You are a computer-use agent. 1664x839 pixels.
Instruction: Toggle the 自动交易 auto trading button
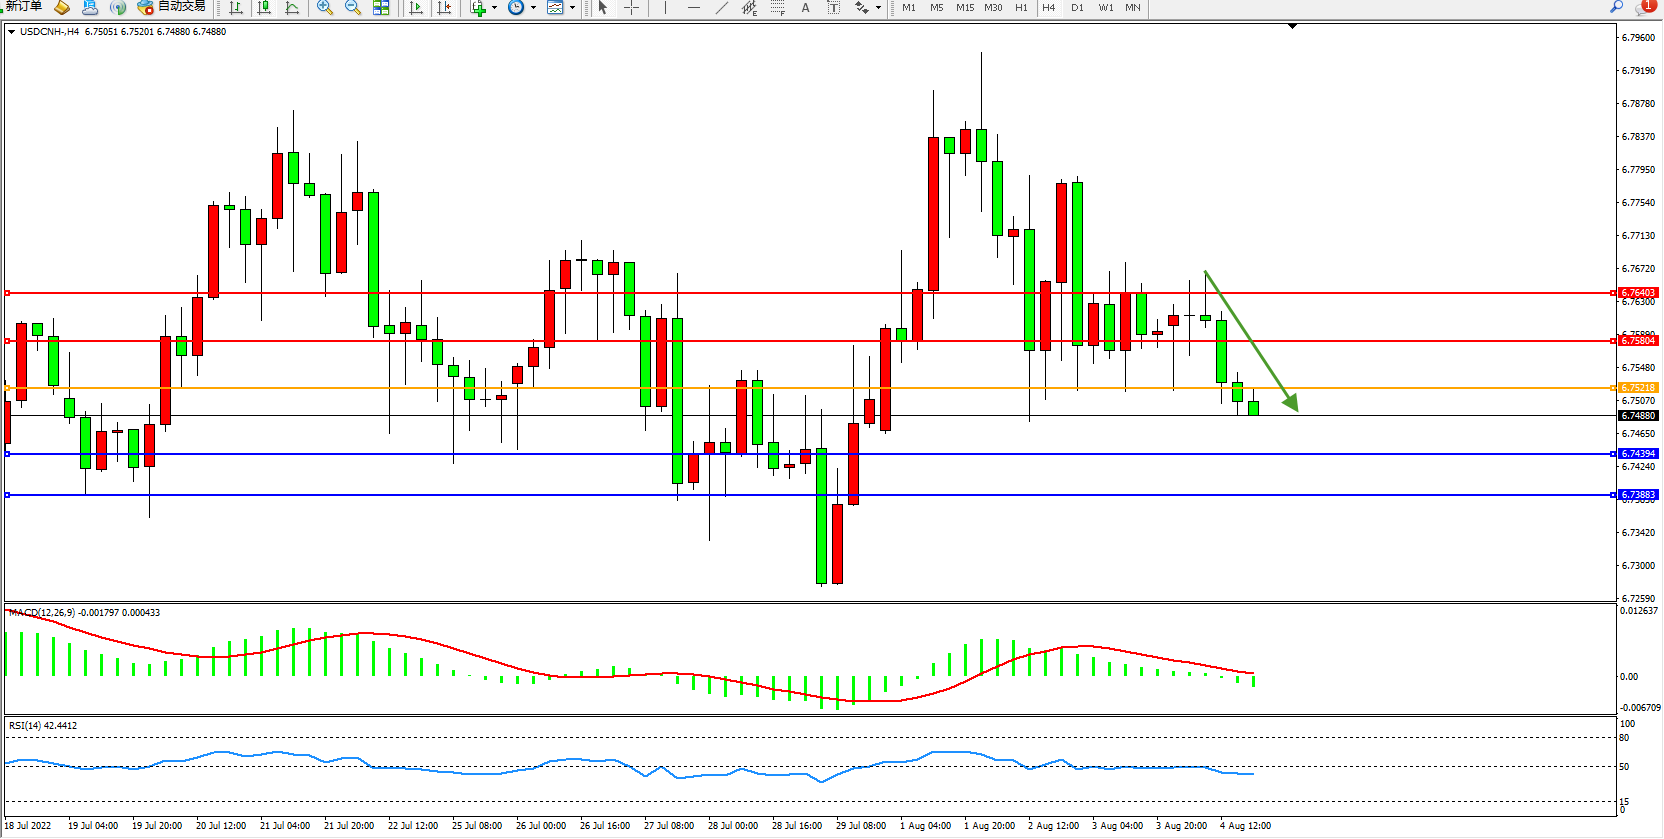pos(172,7)
